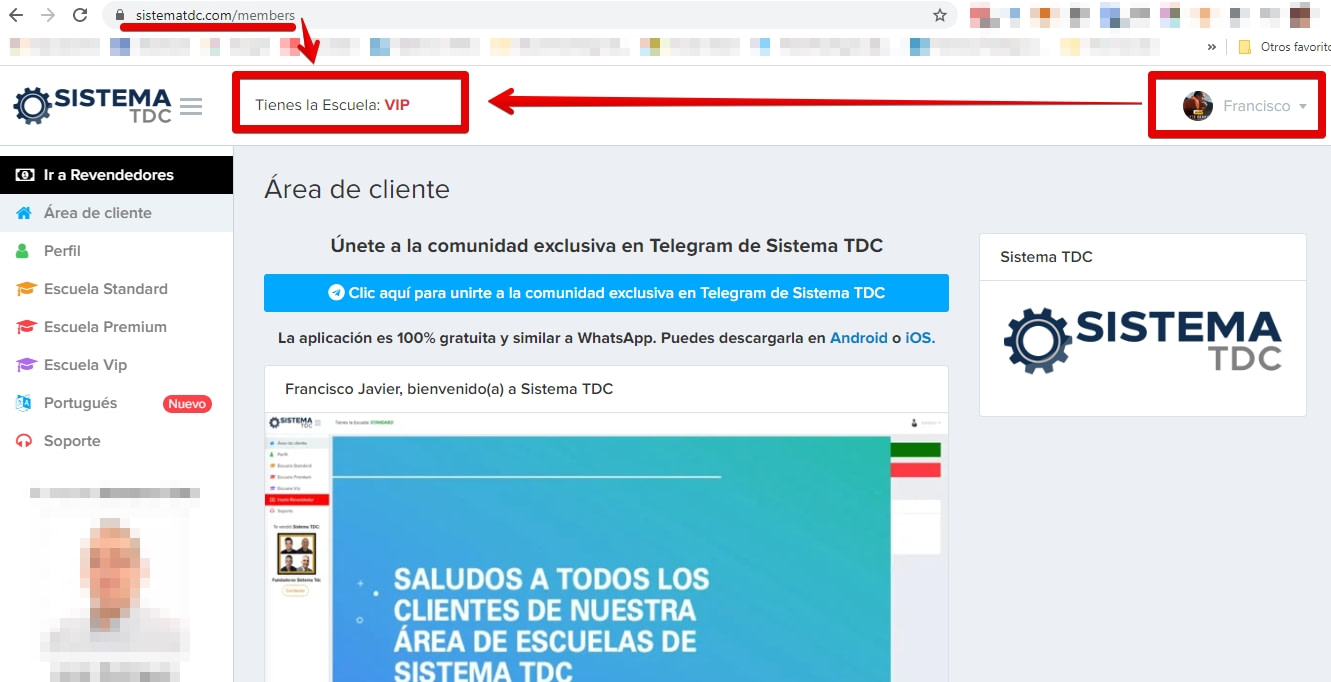Click the welcome video thumbnail
1331x682 pixels.
tap(606, 547)
